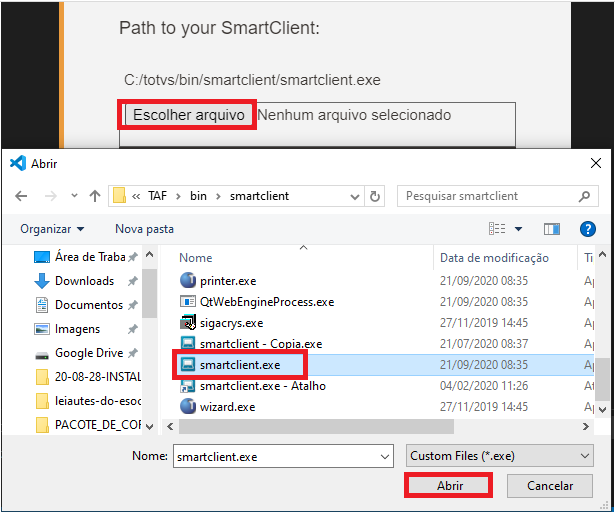The height and width of the screenshot is (514, 615).
Task: Click the Escolher arquivo button
Action: pyautogui.click(x=189, y=115)
